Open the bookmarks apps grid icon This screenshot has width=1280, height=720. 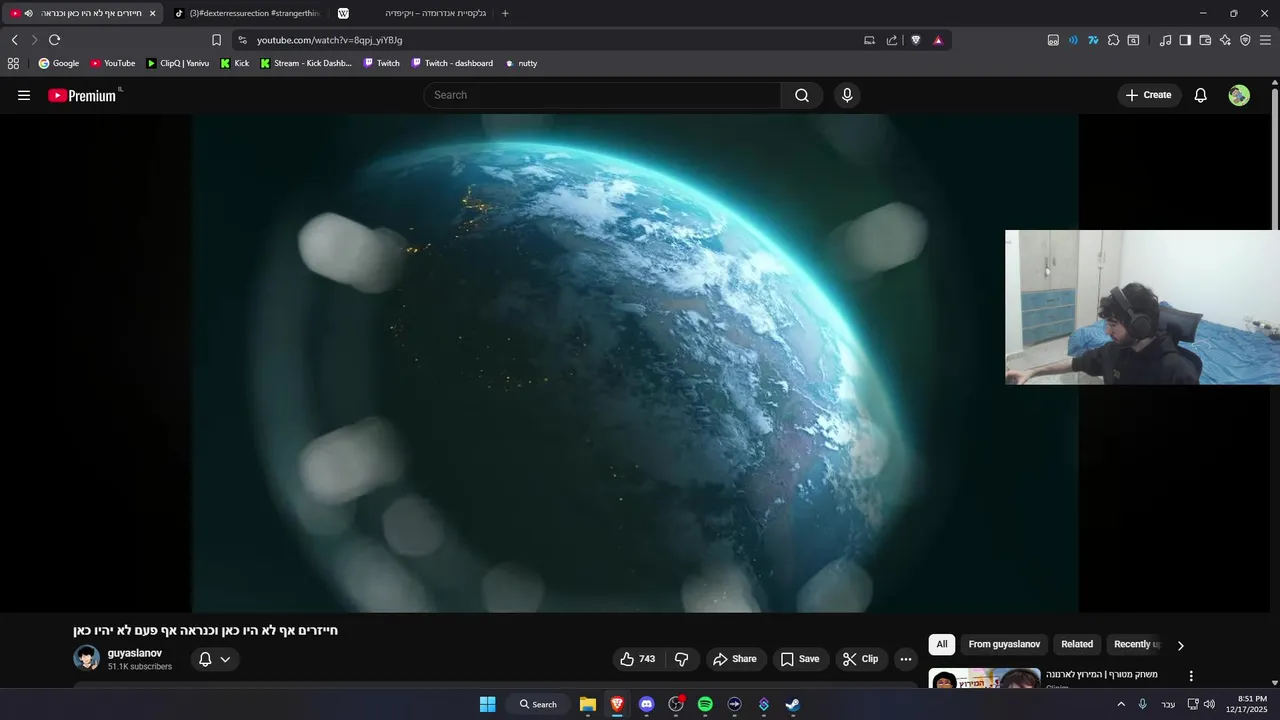tap(13, 63)
